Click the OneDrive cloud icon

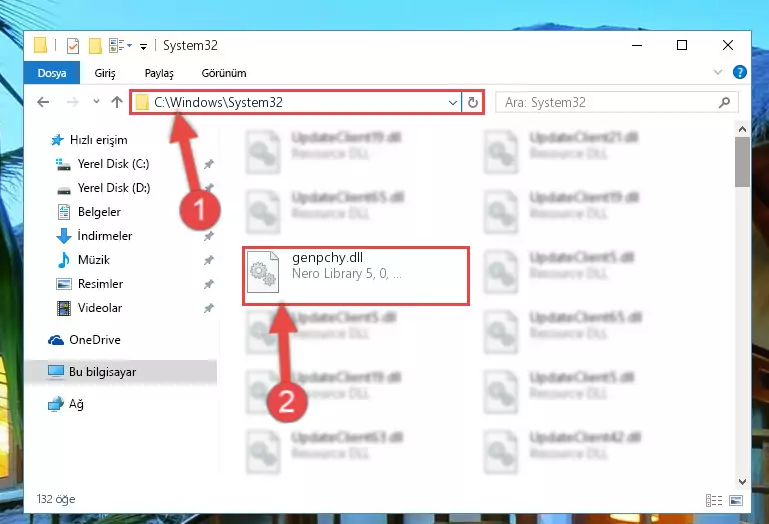55,340
